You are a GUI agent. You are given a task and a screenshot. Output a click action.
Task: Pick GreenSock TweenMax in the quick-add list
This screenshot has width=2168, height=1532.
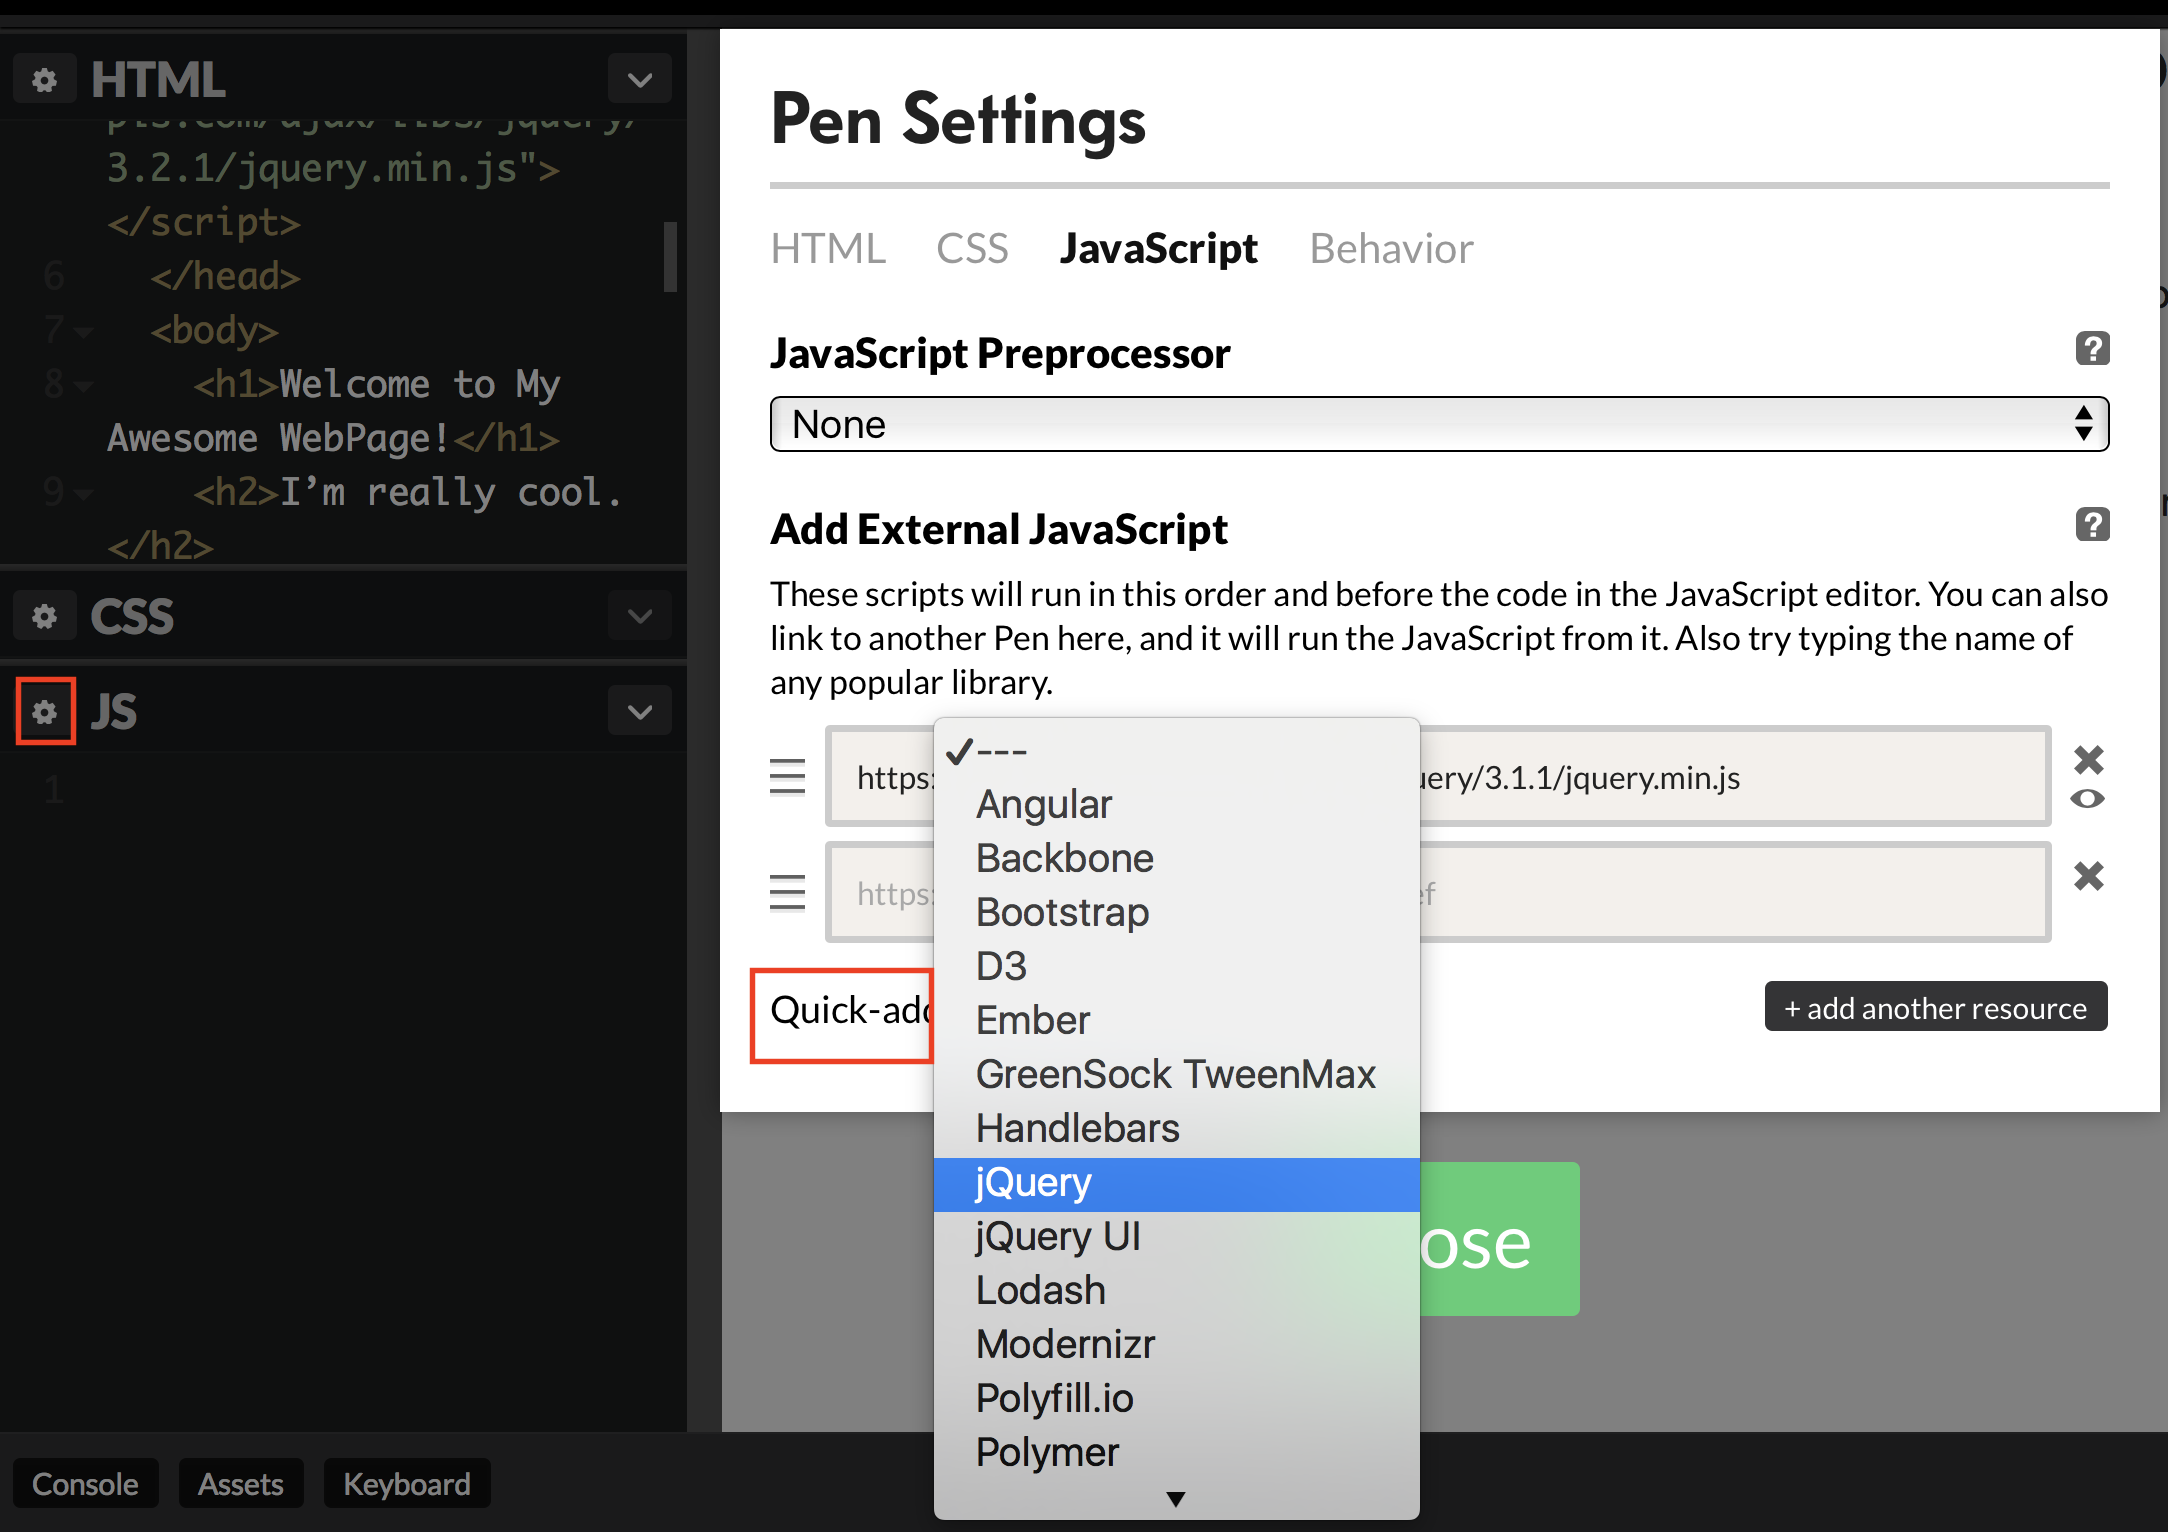pos(1176,1074)
